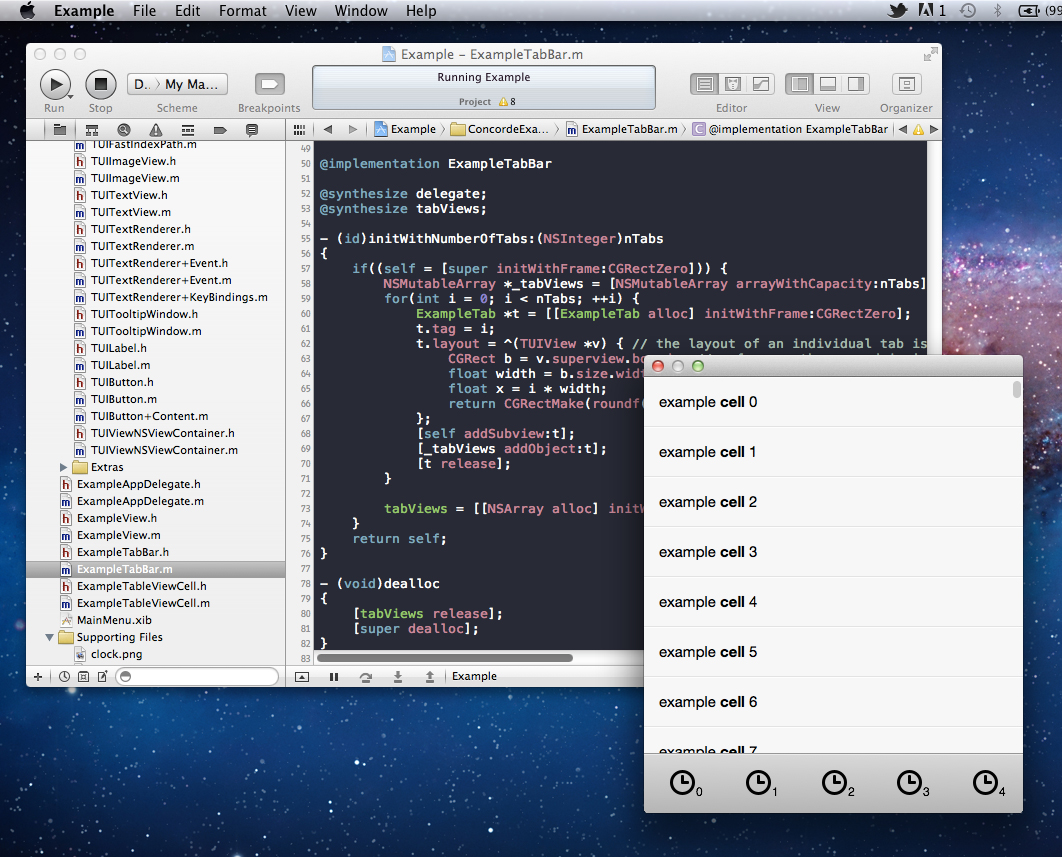Click the Run button in Xcode toolbar

(x=55, y=85)
